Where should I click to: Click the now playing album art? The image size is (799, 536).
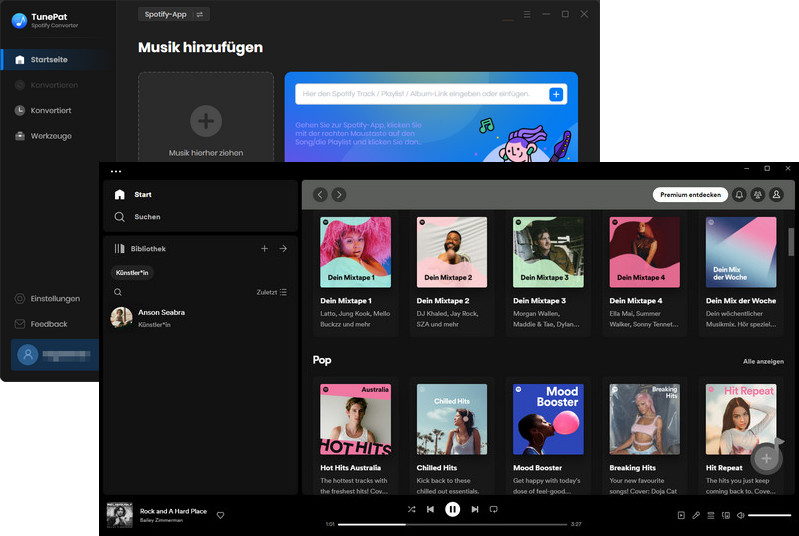[120, 515]
